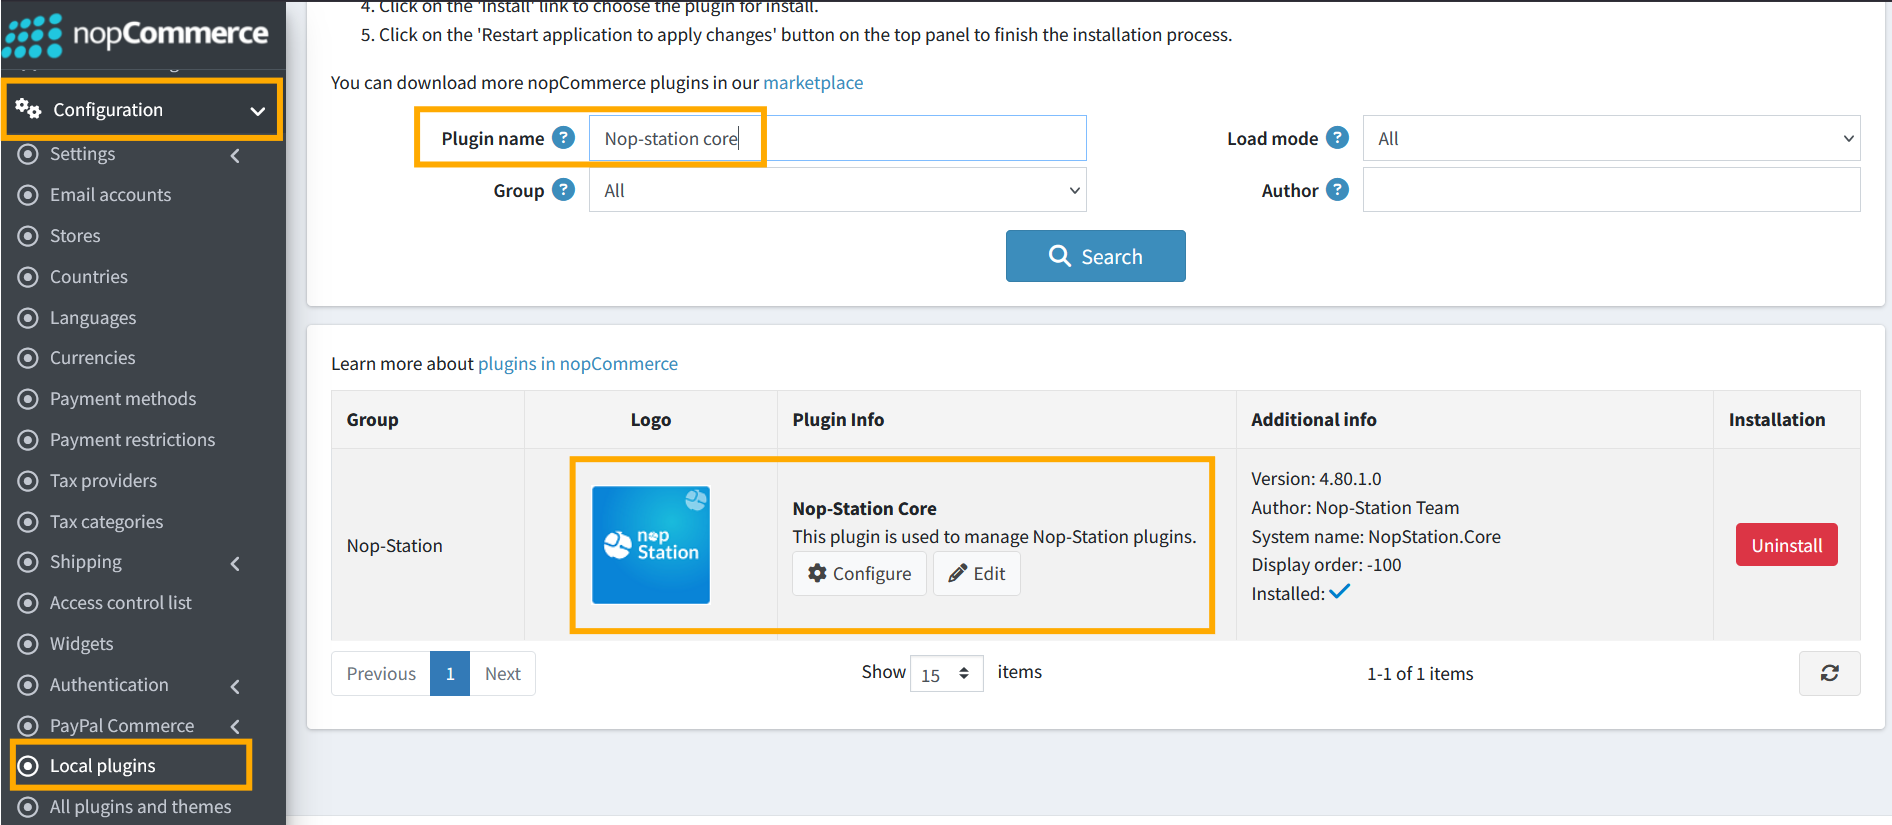
Task: Click the Version: 4.80.1.0 text
Action: pos(1316,479)
